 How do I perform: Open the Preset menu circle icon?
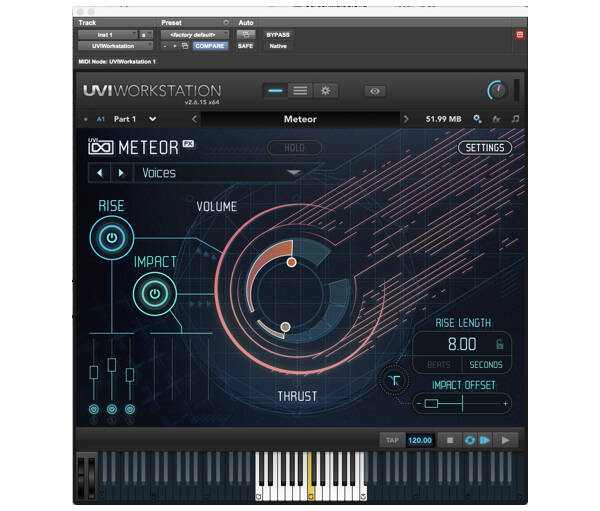click(x=226, y=23)
